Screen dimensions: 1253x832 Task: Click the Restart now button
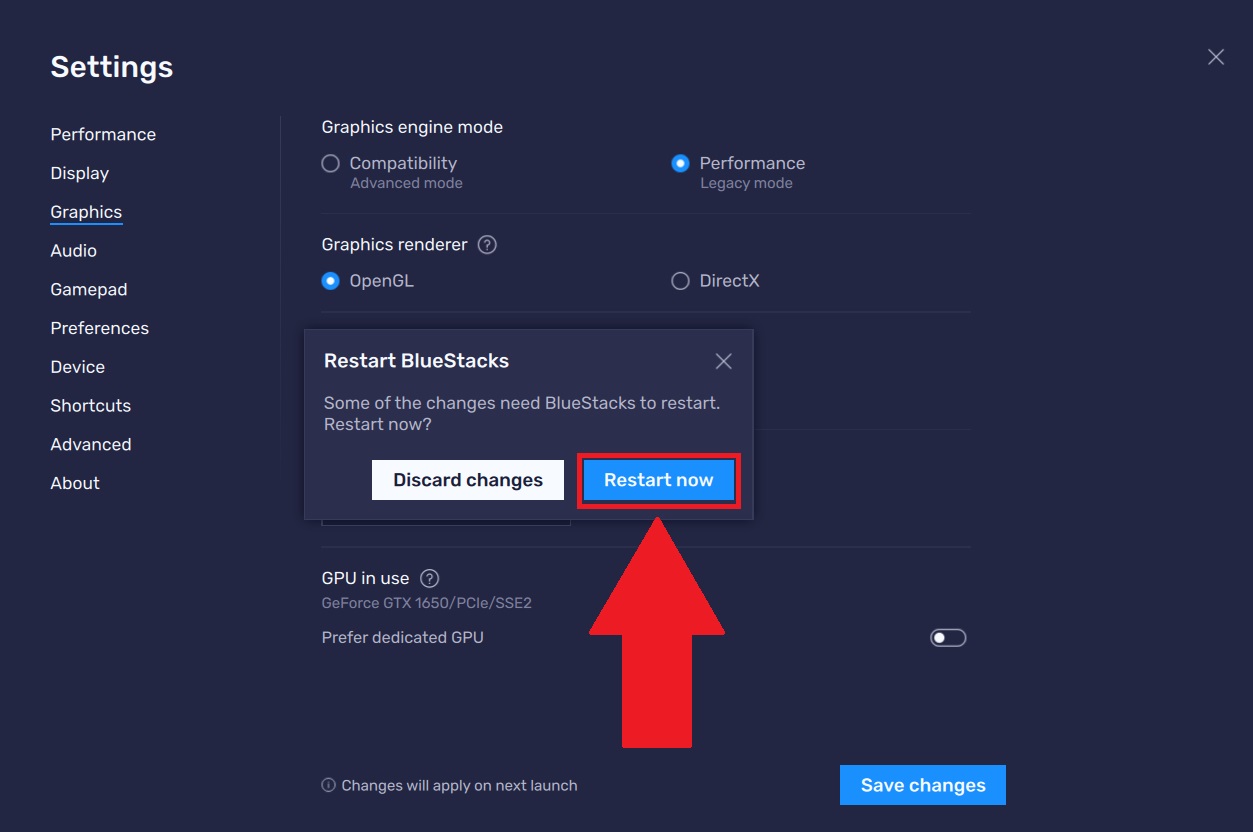click(x=659, y=480)
